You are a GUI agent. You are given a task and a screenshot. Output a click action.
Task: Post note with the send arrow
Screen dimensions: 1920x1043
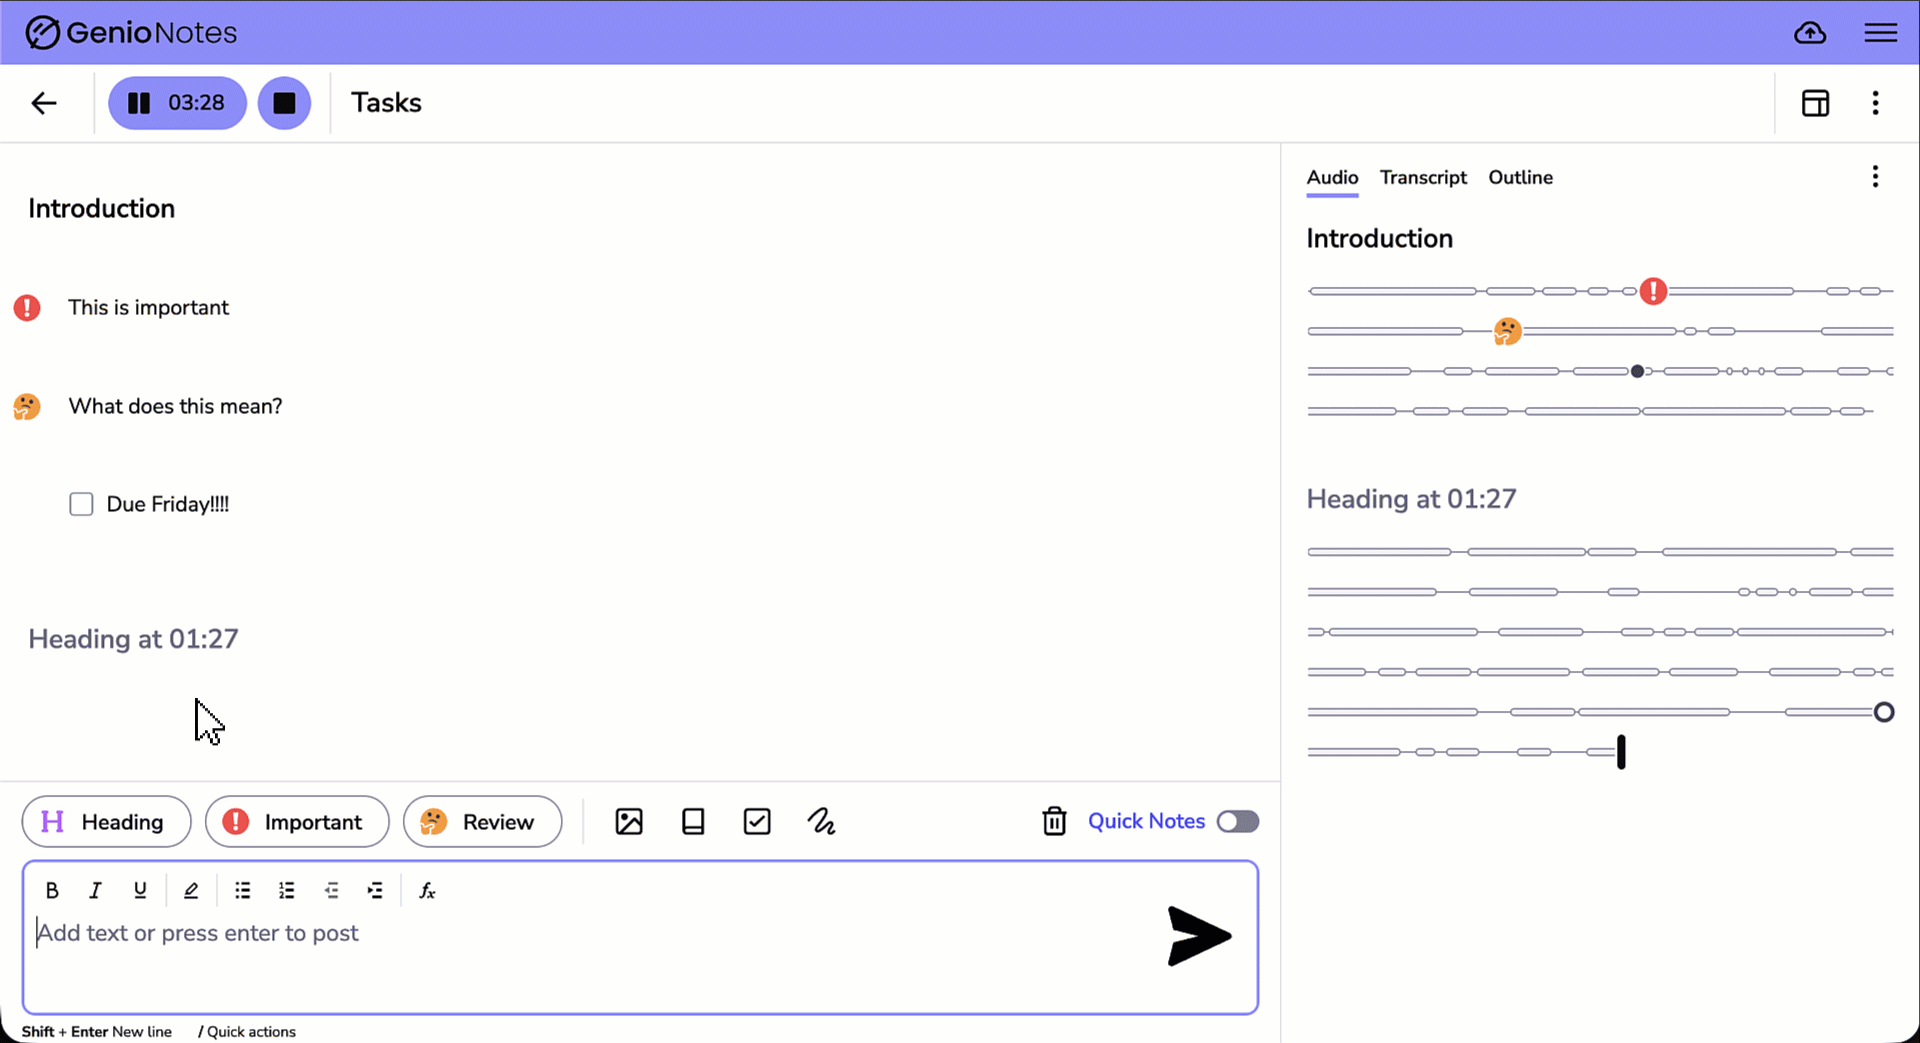click(1199, 936)
